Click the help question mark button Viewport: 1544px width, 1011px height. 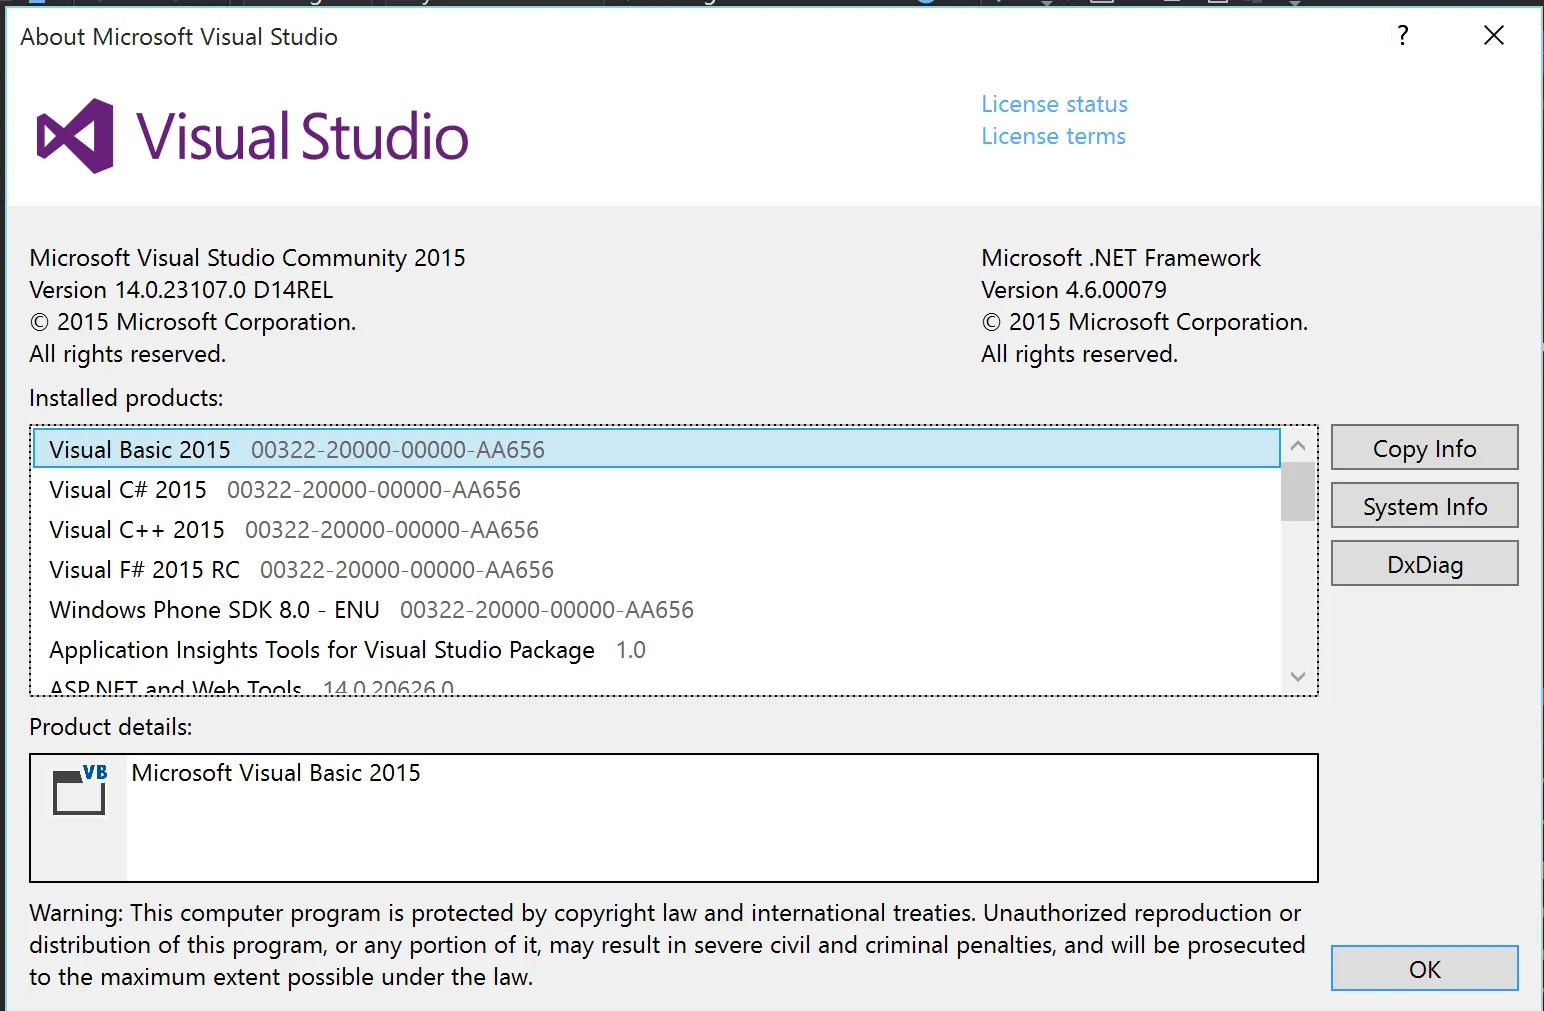(x=1403, y=36)
